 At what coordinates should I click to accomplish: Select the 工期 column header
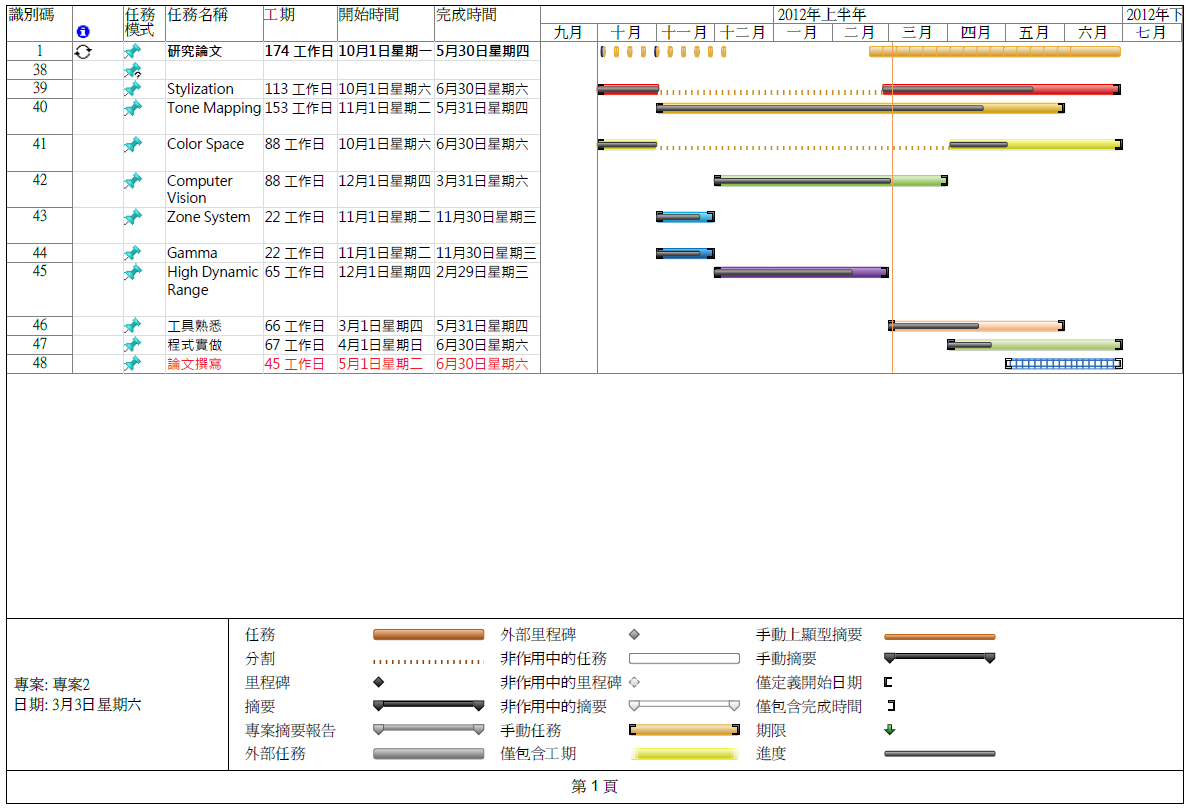(279, 15)
